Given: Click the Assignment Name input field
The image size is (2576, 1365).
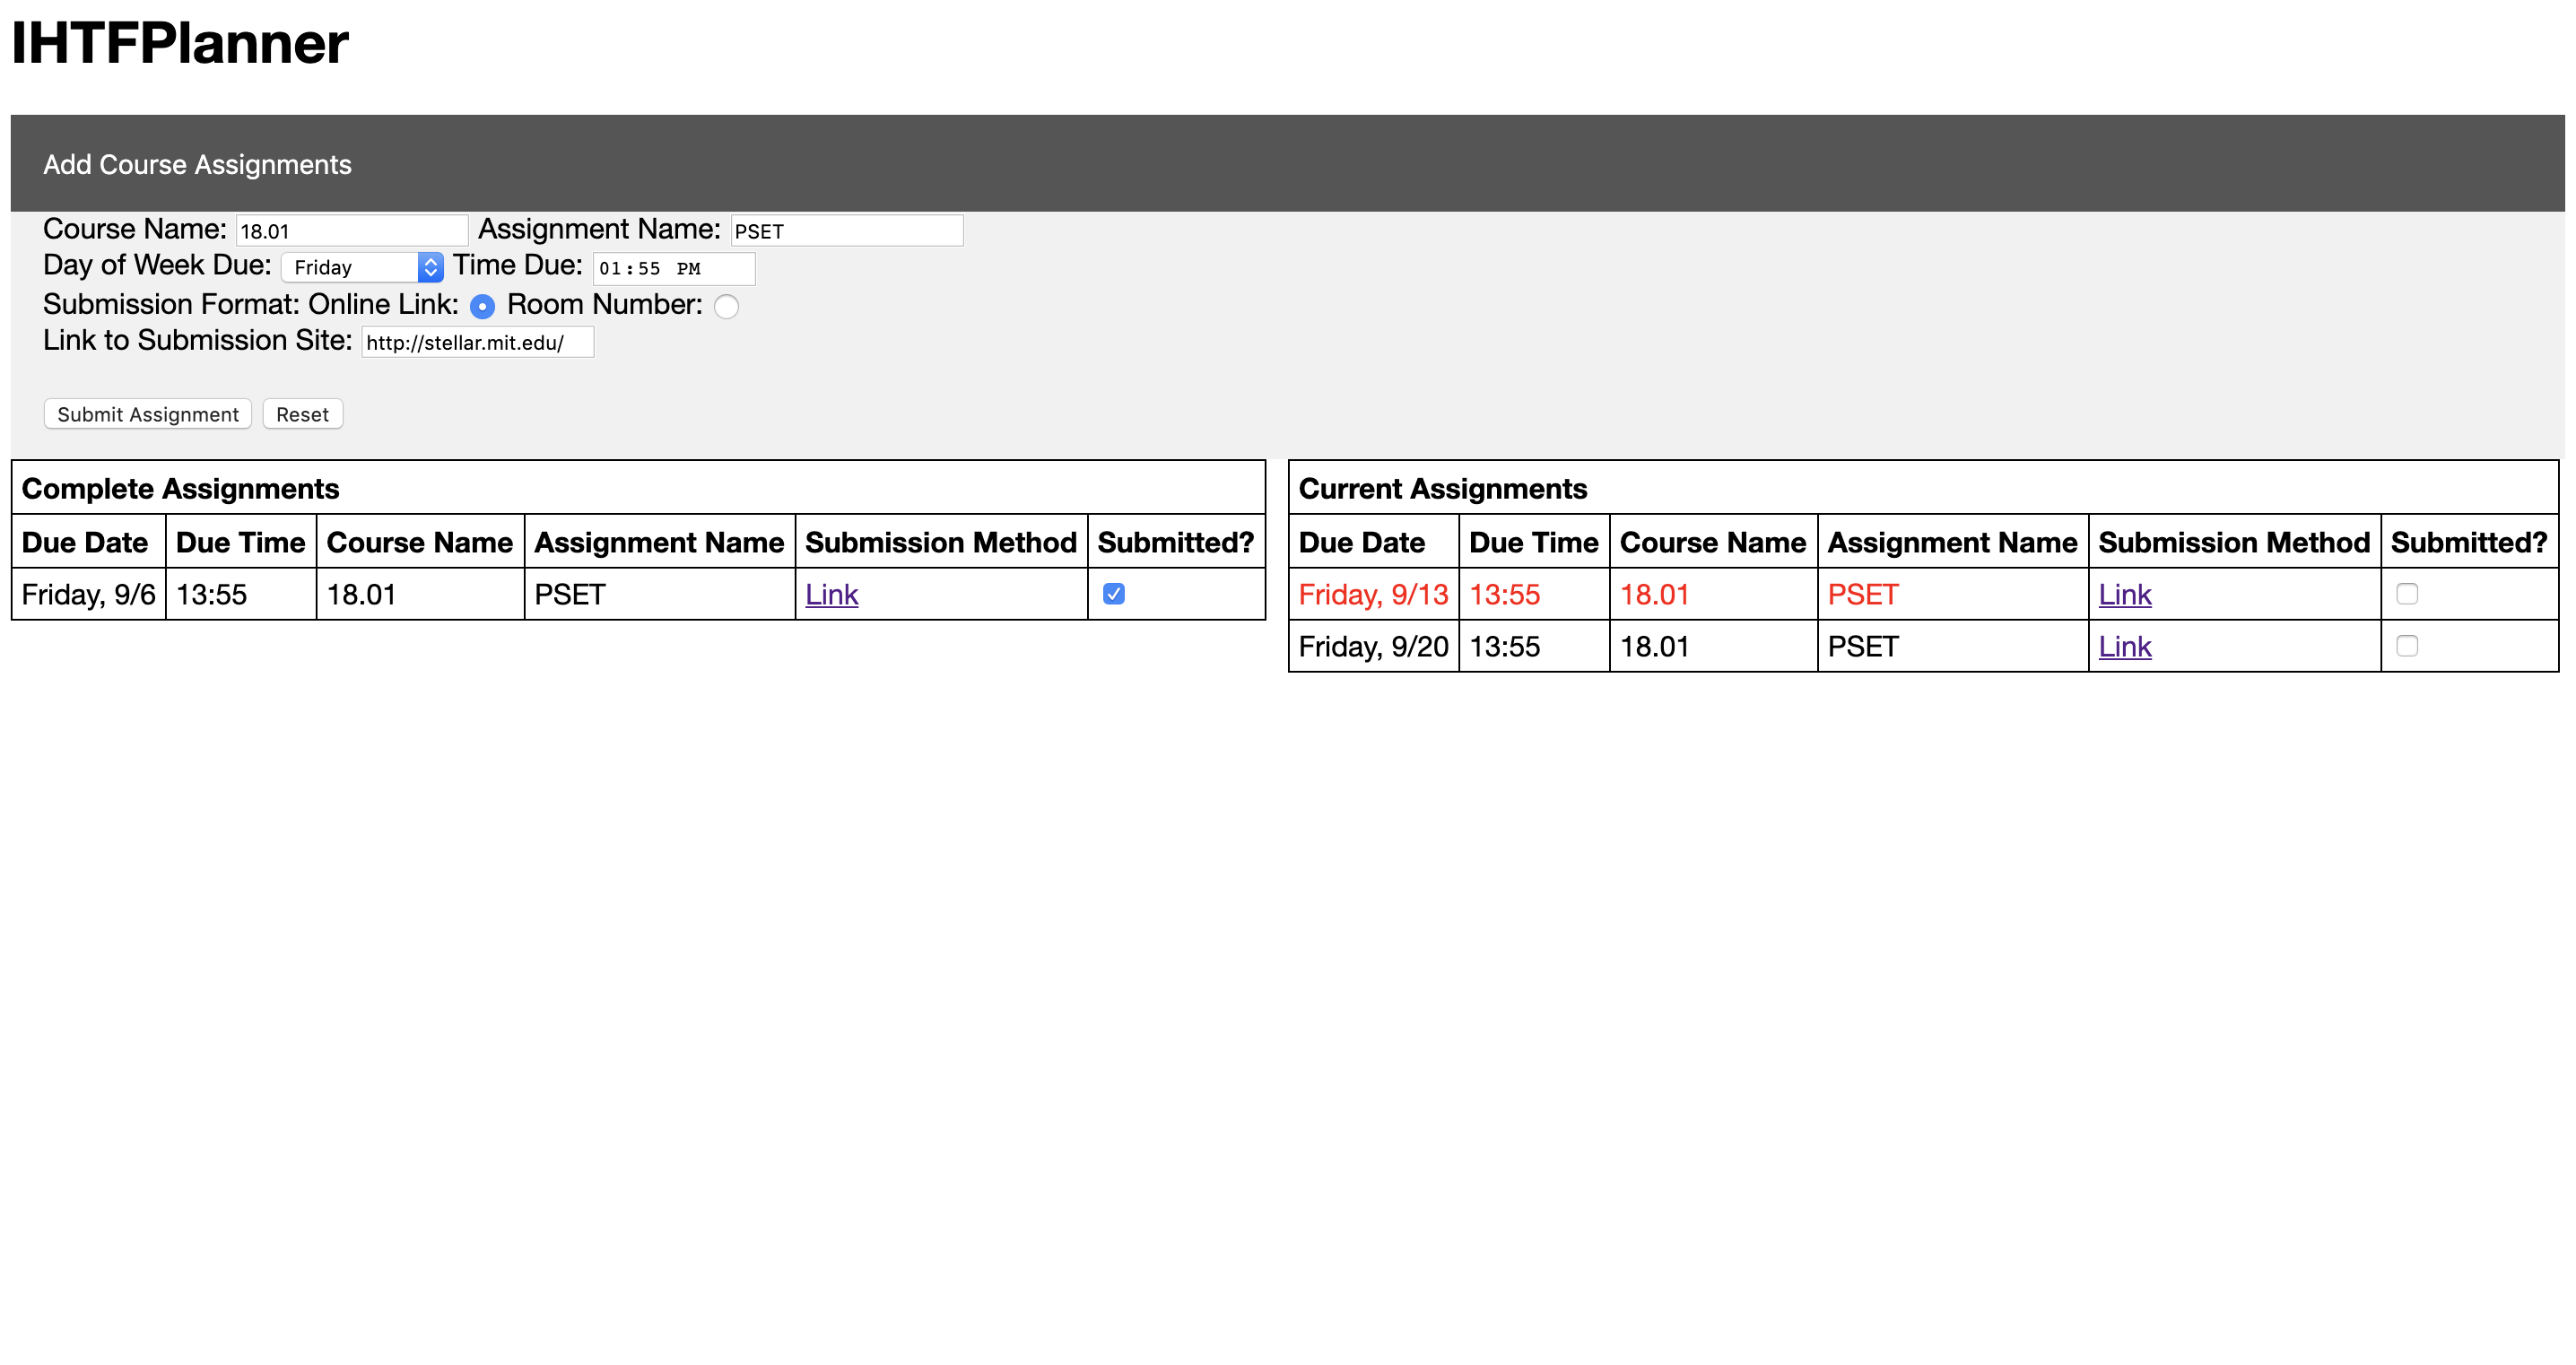Looking at the screenshot, I should 846,231.
